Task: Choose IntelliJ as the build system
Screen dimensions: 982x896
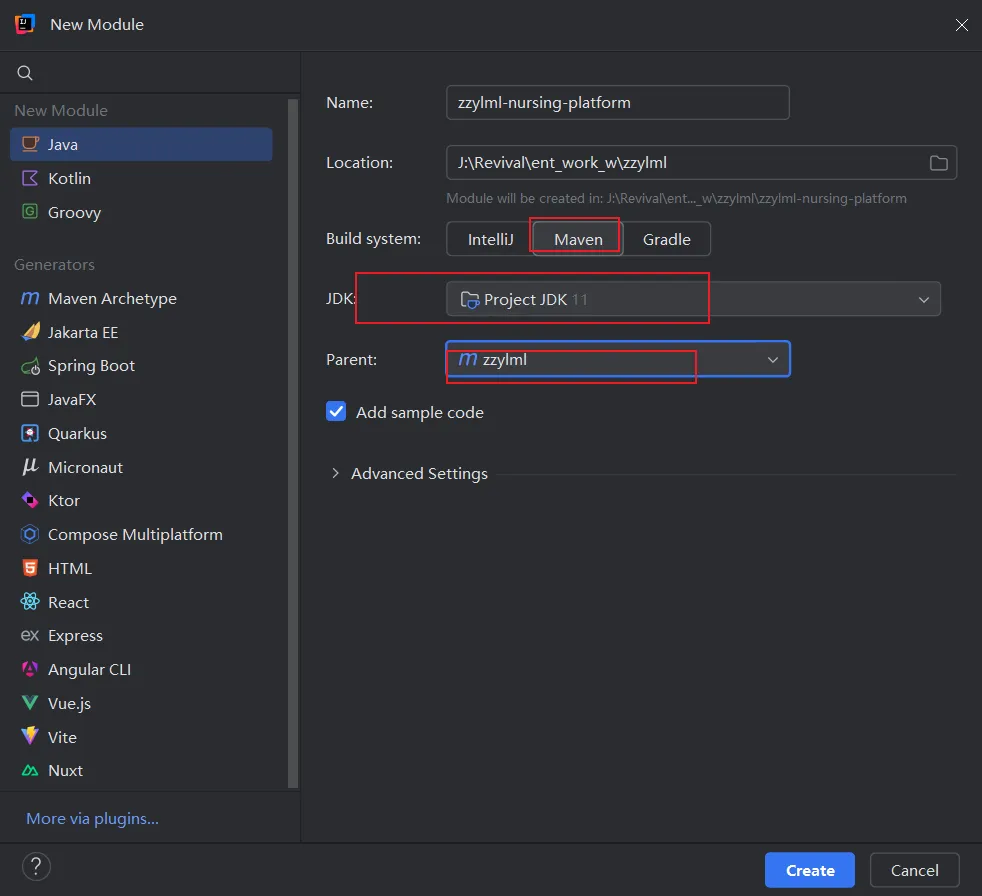Action: 490,240
